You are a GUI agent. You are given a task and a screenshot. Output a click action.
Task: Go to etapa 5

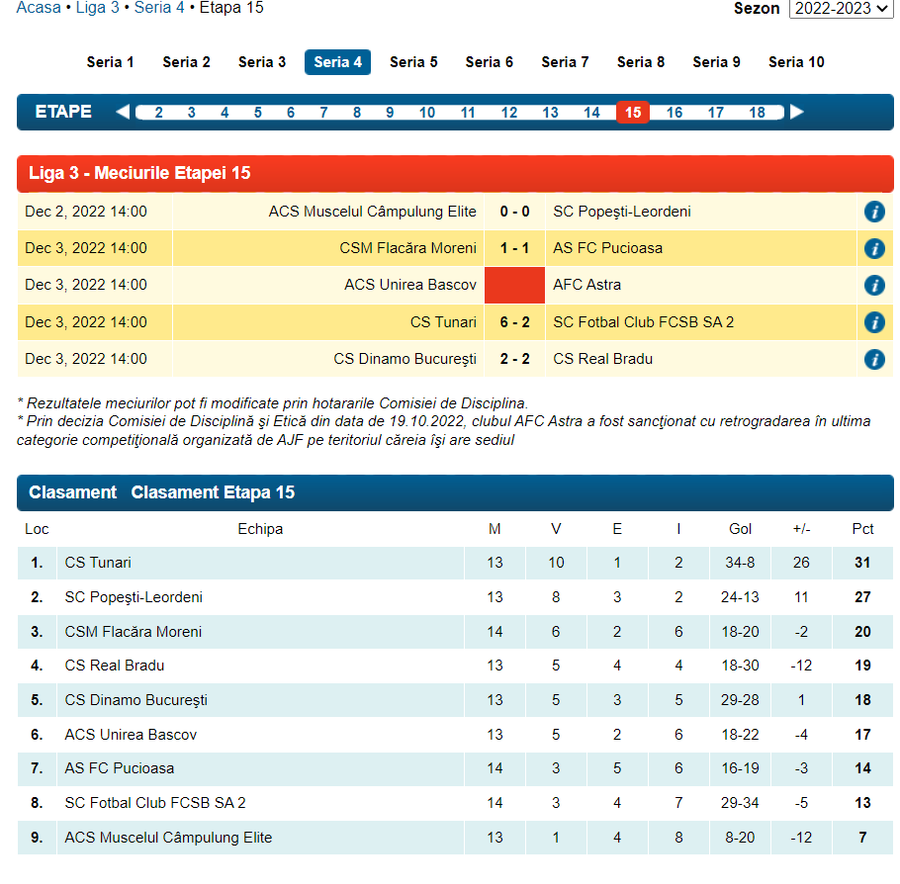click(x=258, y=113)
